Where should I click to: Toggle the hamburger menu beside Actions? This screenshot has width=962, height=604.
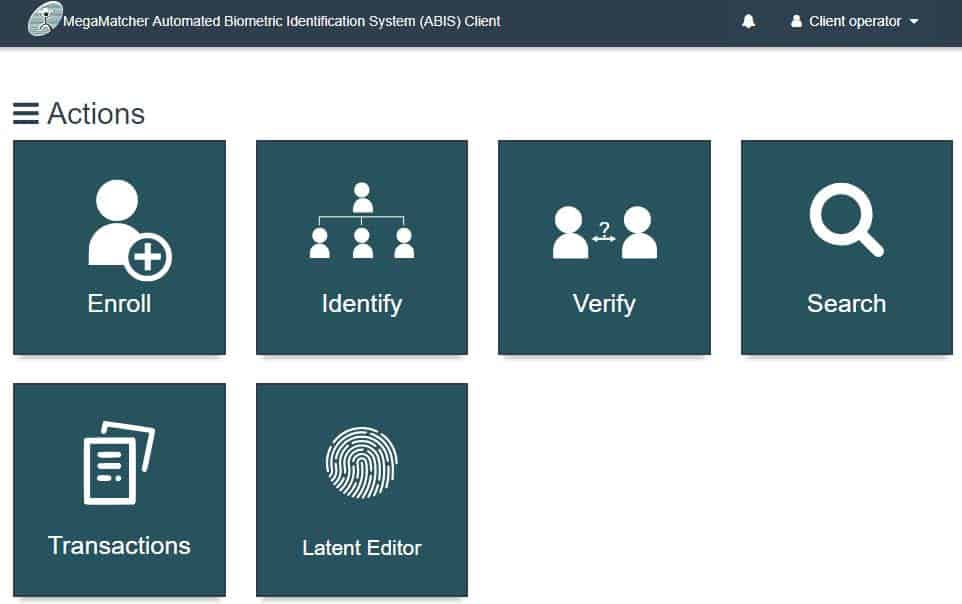tap(26, 114)
